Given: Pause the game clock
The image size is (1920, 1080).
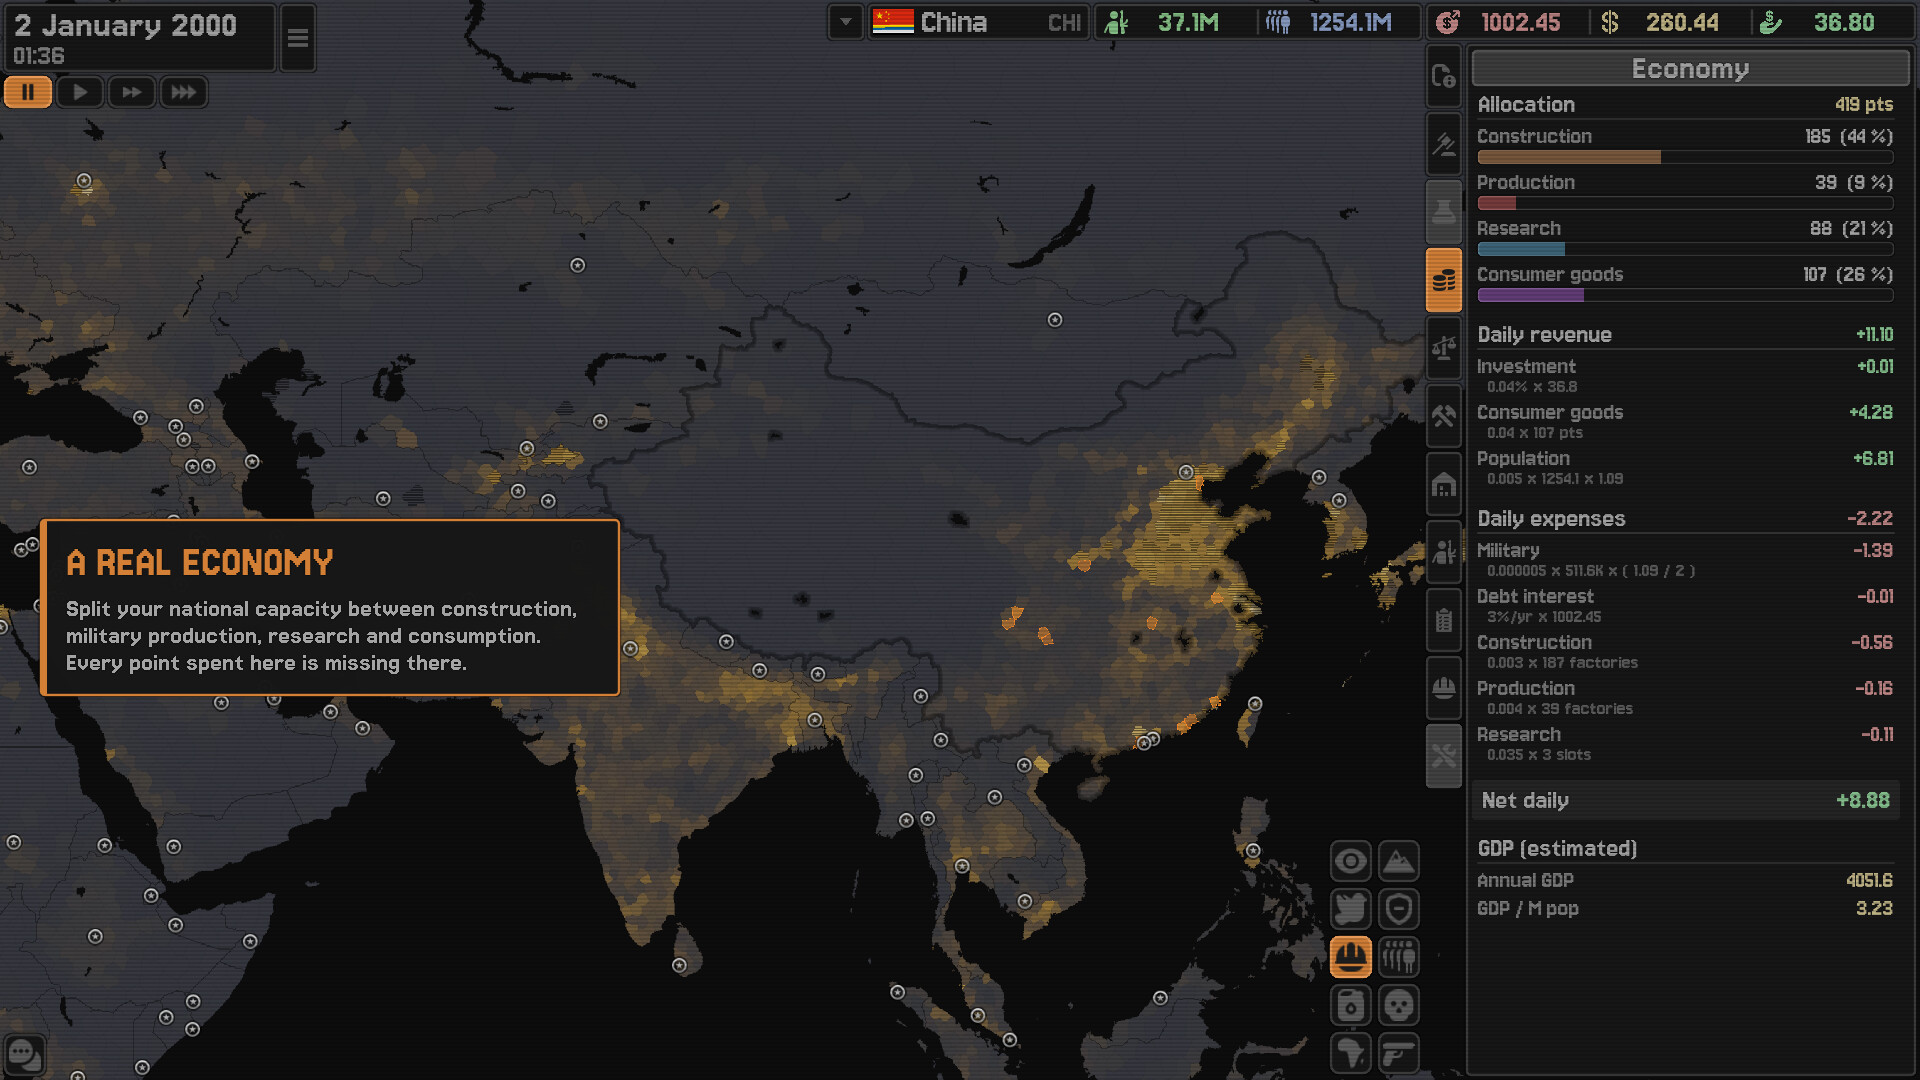Looking at the screenshot, I should pyautogui.click(x=28, y=92).
